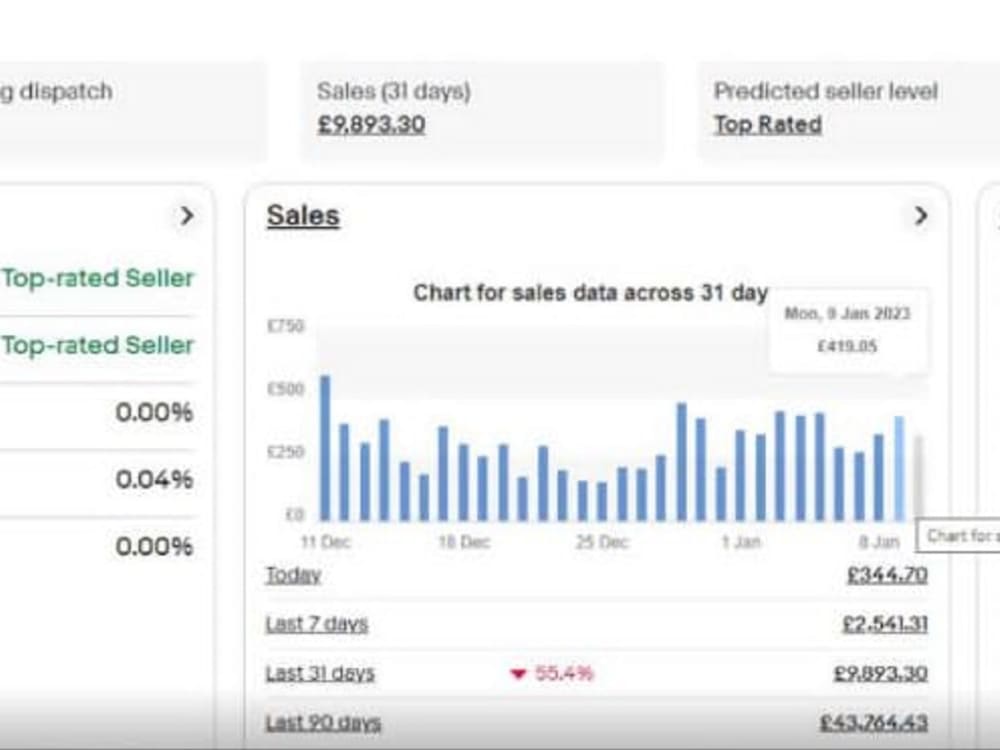Click the 0.04% metric value

154,479
